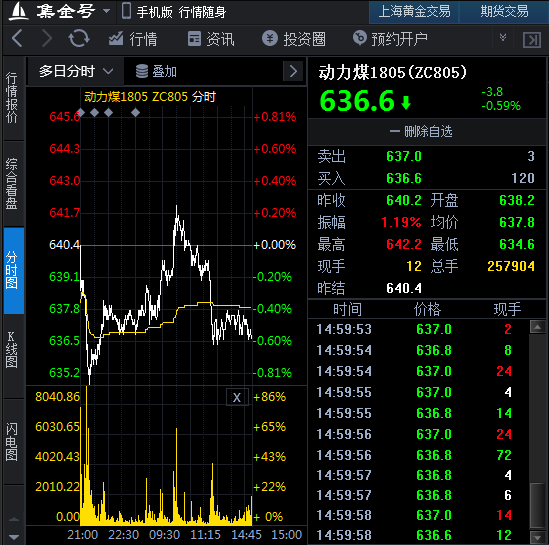This screenshot has height=545, width=549.
Task: Click the sidebar up arrow at bottom
Action: click(14, 519)
